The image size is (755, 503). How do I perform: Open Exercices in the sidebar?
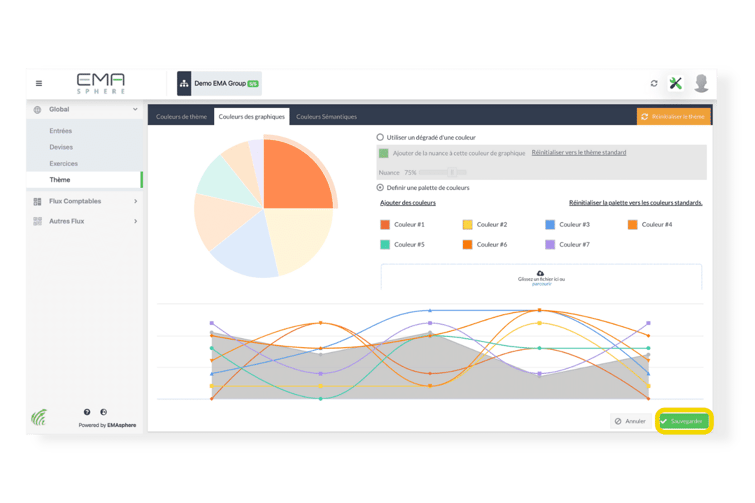(x=64, y=164)
